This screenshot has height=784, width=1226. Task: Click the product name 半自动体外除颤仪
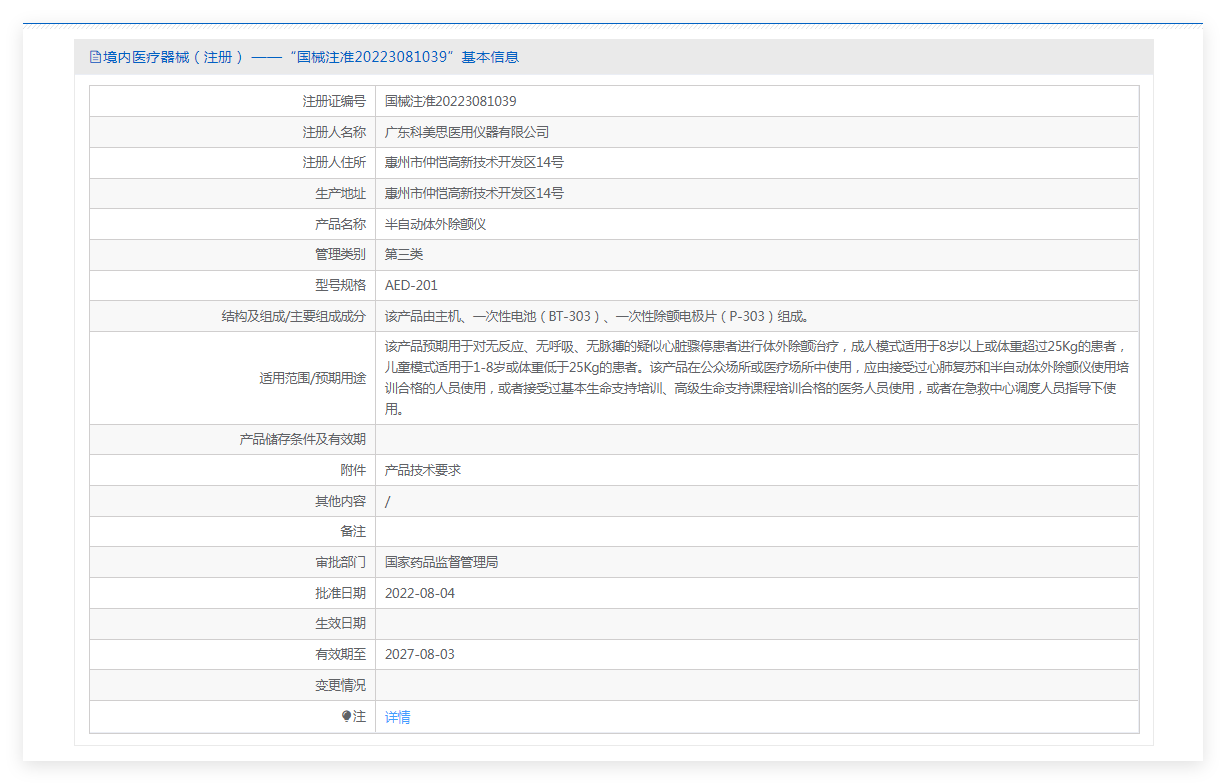point(435,224)
